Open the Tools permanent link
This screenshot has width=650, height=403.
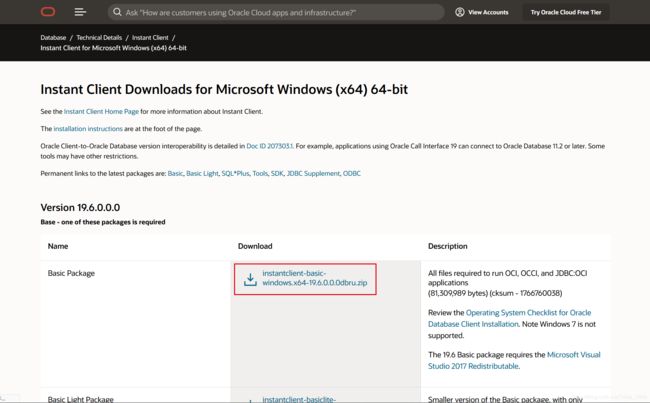tap(260, 173)
